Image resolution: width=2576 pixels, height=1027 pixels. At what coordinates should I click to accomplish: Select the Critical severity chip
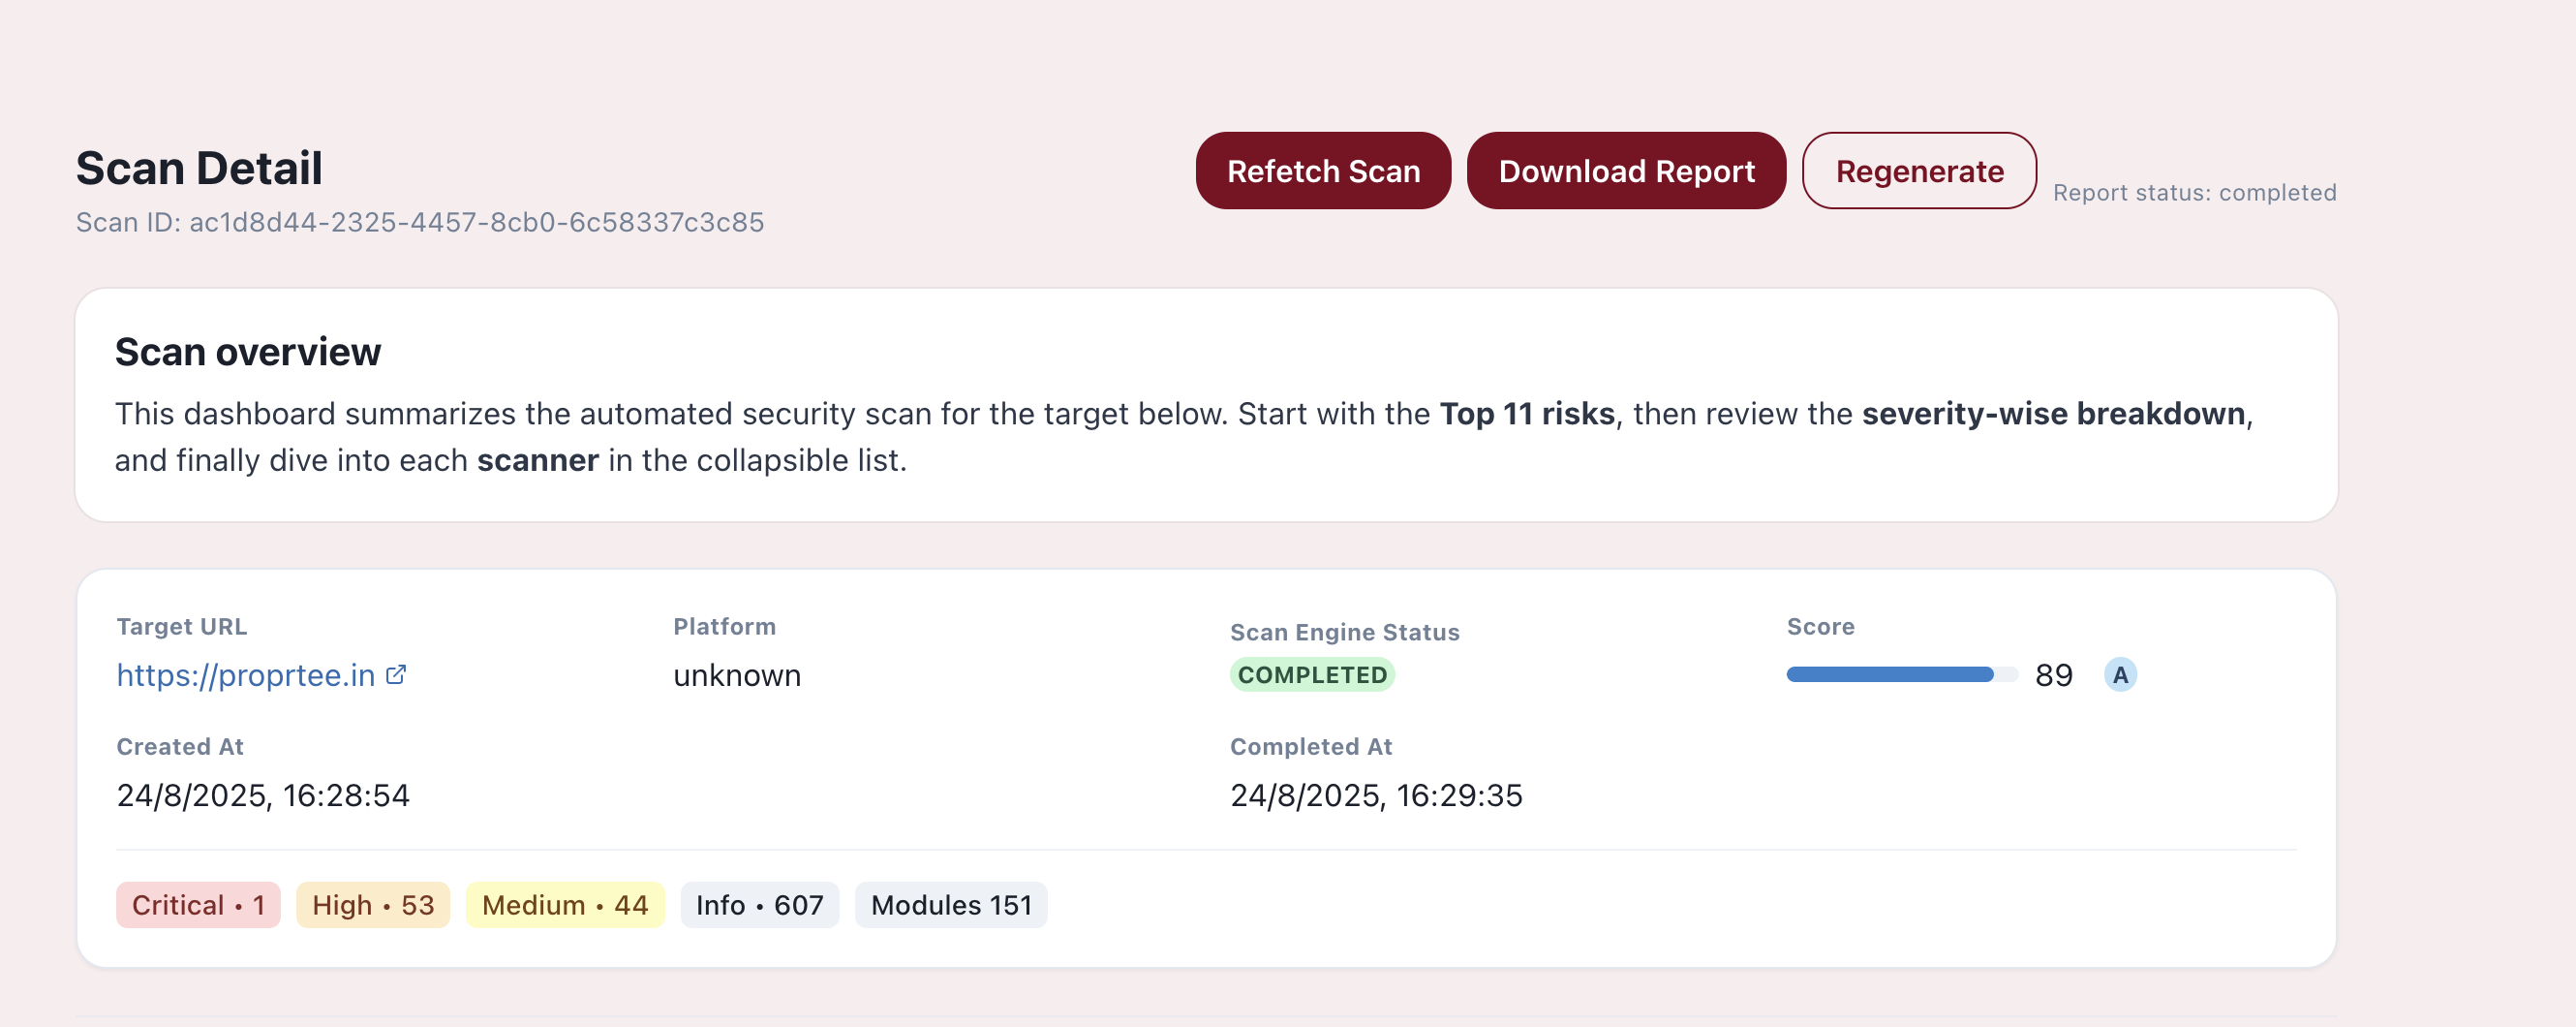[x=198, y=905]
